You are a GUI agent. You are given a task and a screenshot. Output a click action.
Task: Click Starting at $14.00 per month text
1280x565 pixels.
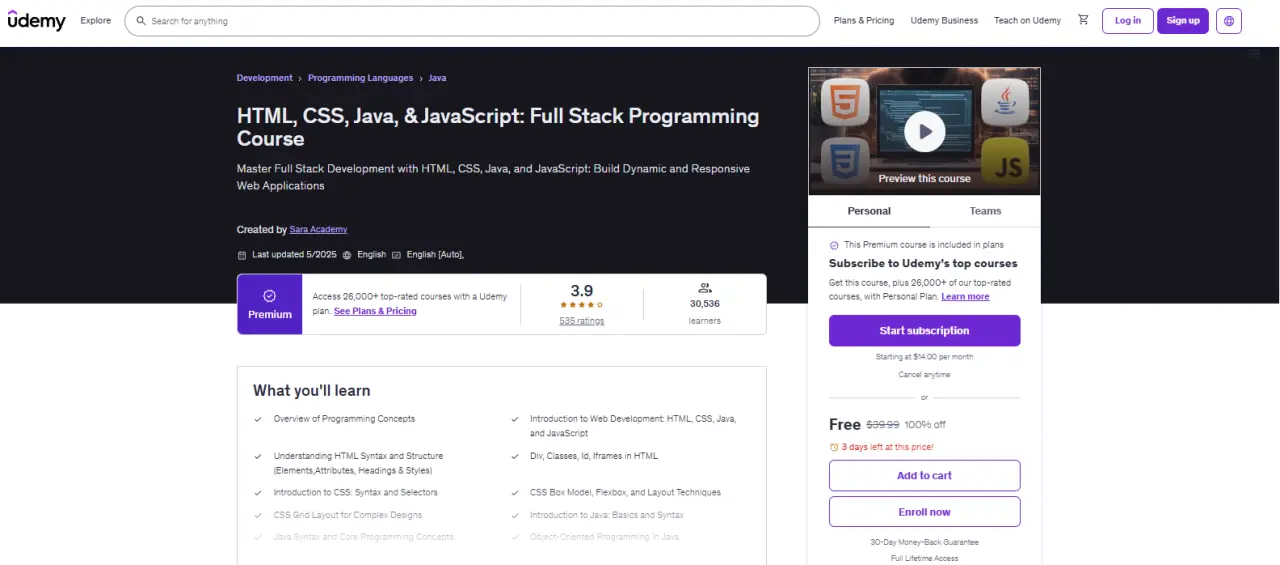pos(924,357)
